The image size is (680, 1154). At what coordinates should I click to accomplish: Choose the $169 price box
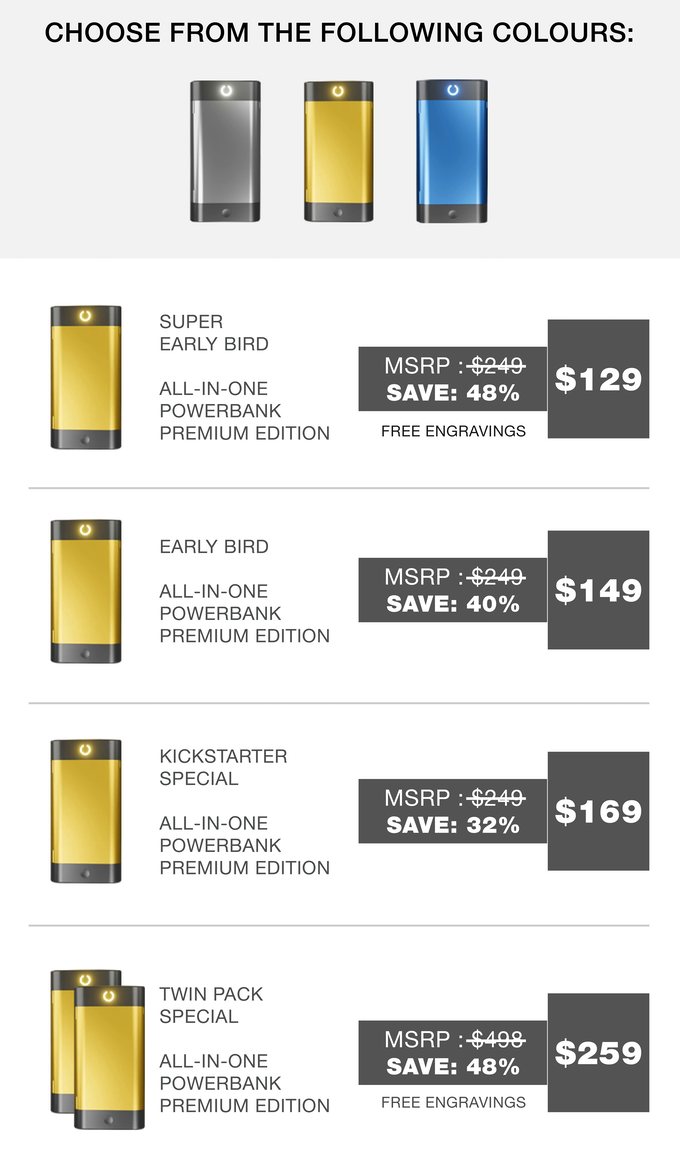pos(598,811)
